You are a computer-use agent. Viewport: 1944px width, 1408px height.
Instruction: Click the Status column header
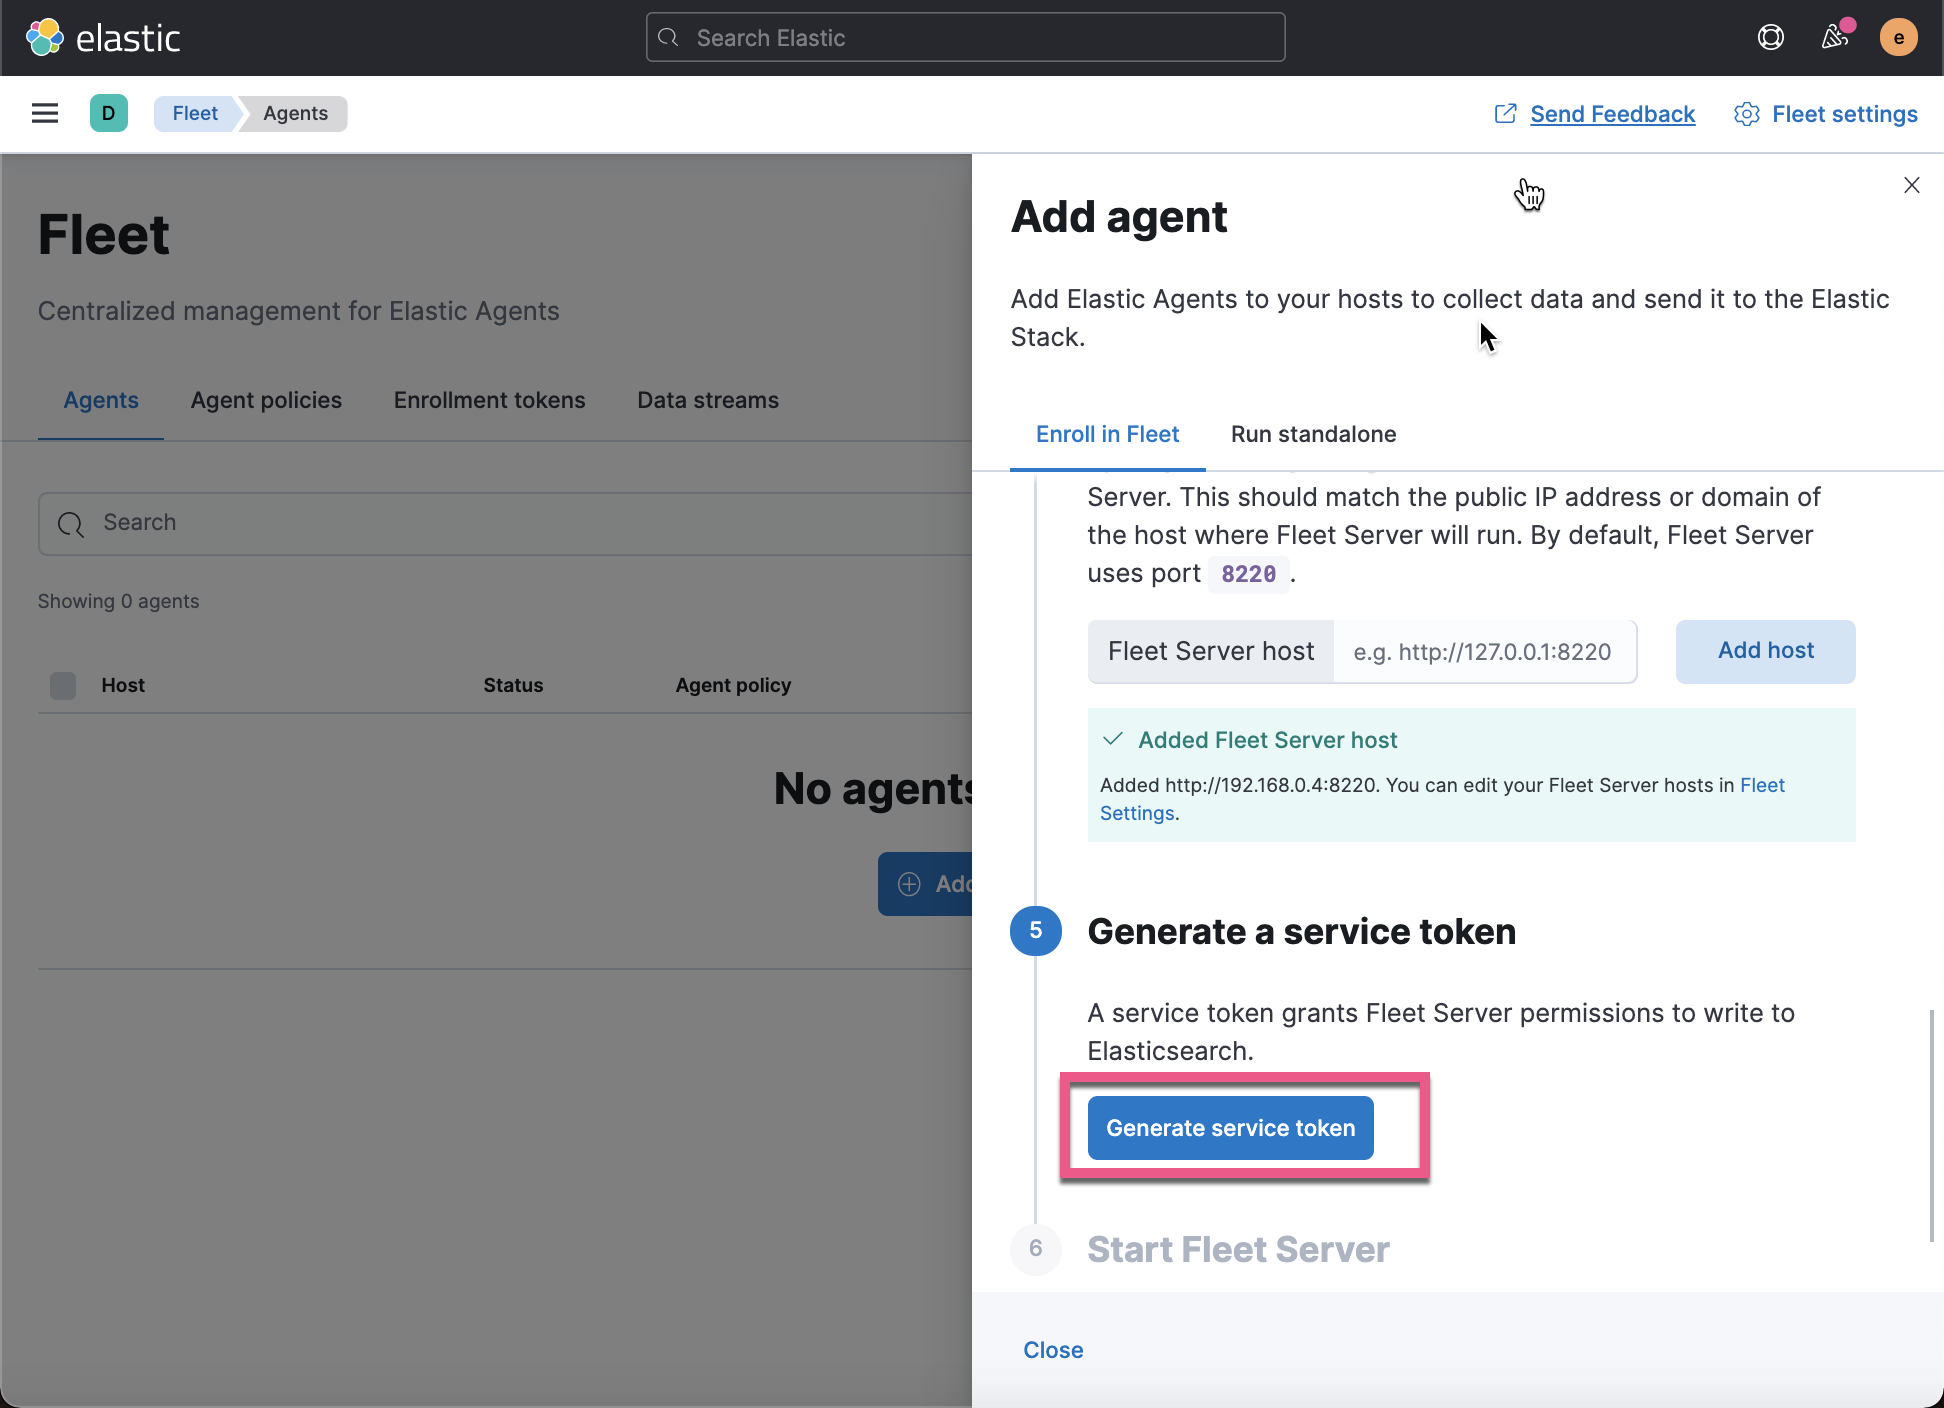pyautogui.click(x=513, y=685)
